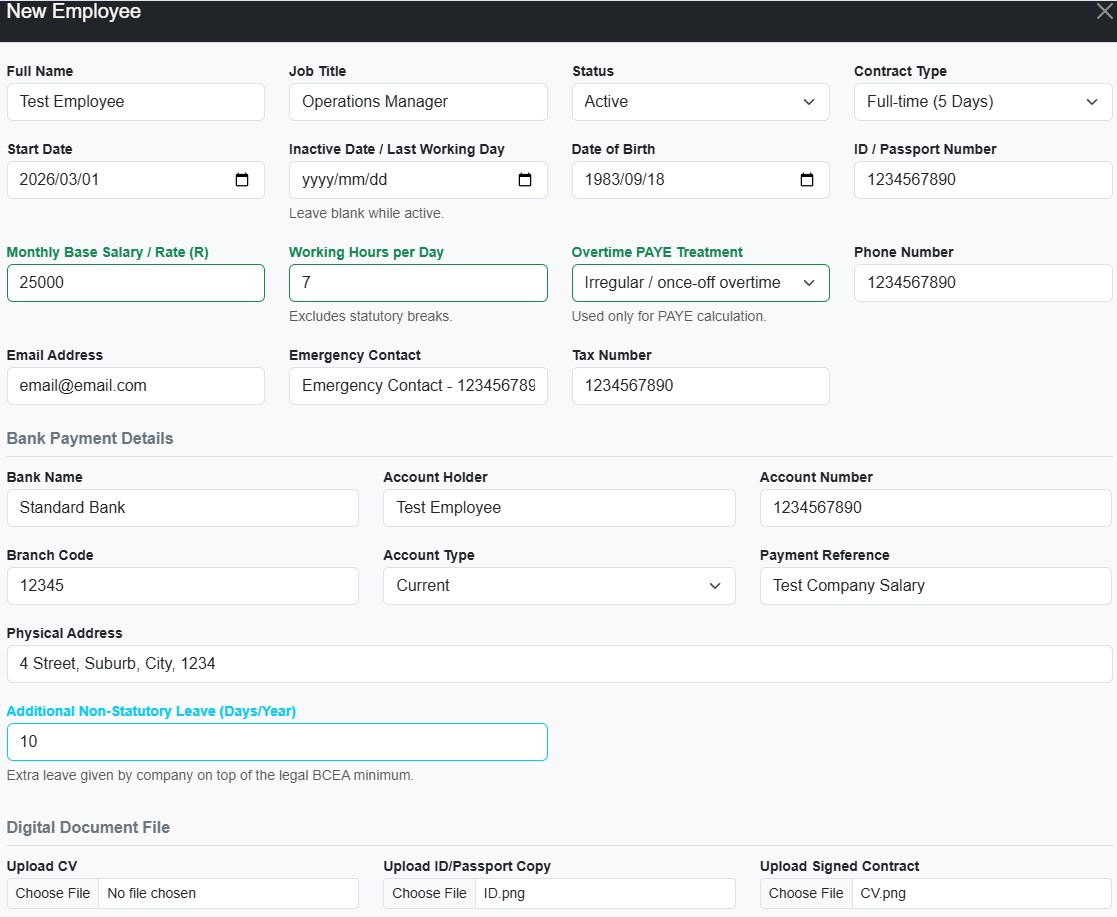Click the 'New Employee' dialog title
Screen dimensions: 1117x917
coord(73,11)
